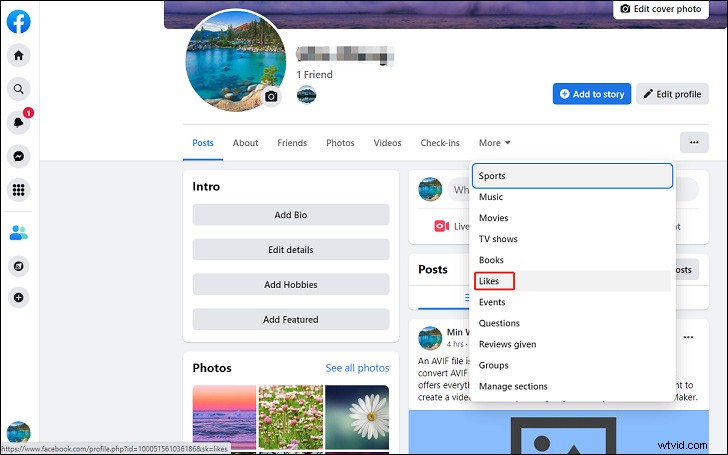This screenshot has height=455, width=728.
Task: Select Questions in the More menu
Action: (572, 323)
